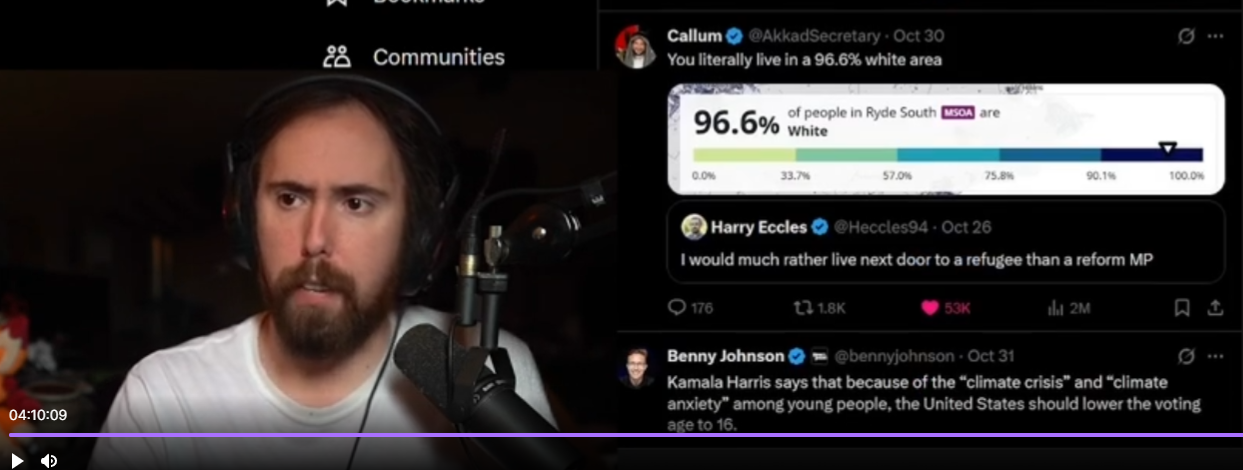Click Callum's profile avatar
1243x470 pixels.
[636, 48]
